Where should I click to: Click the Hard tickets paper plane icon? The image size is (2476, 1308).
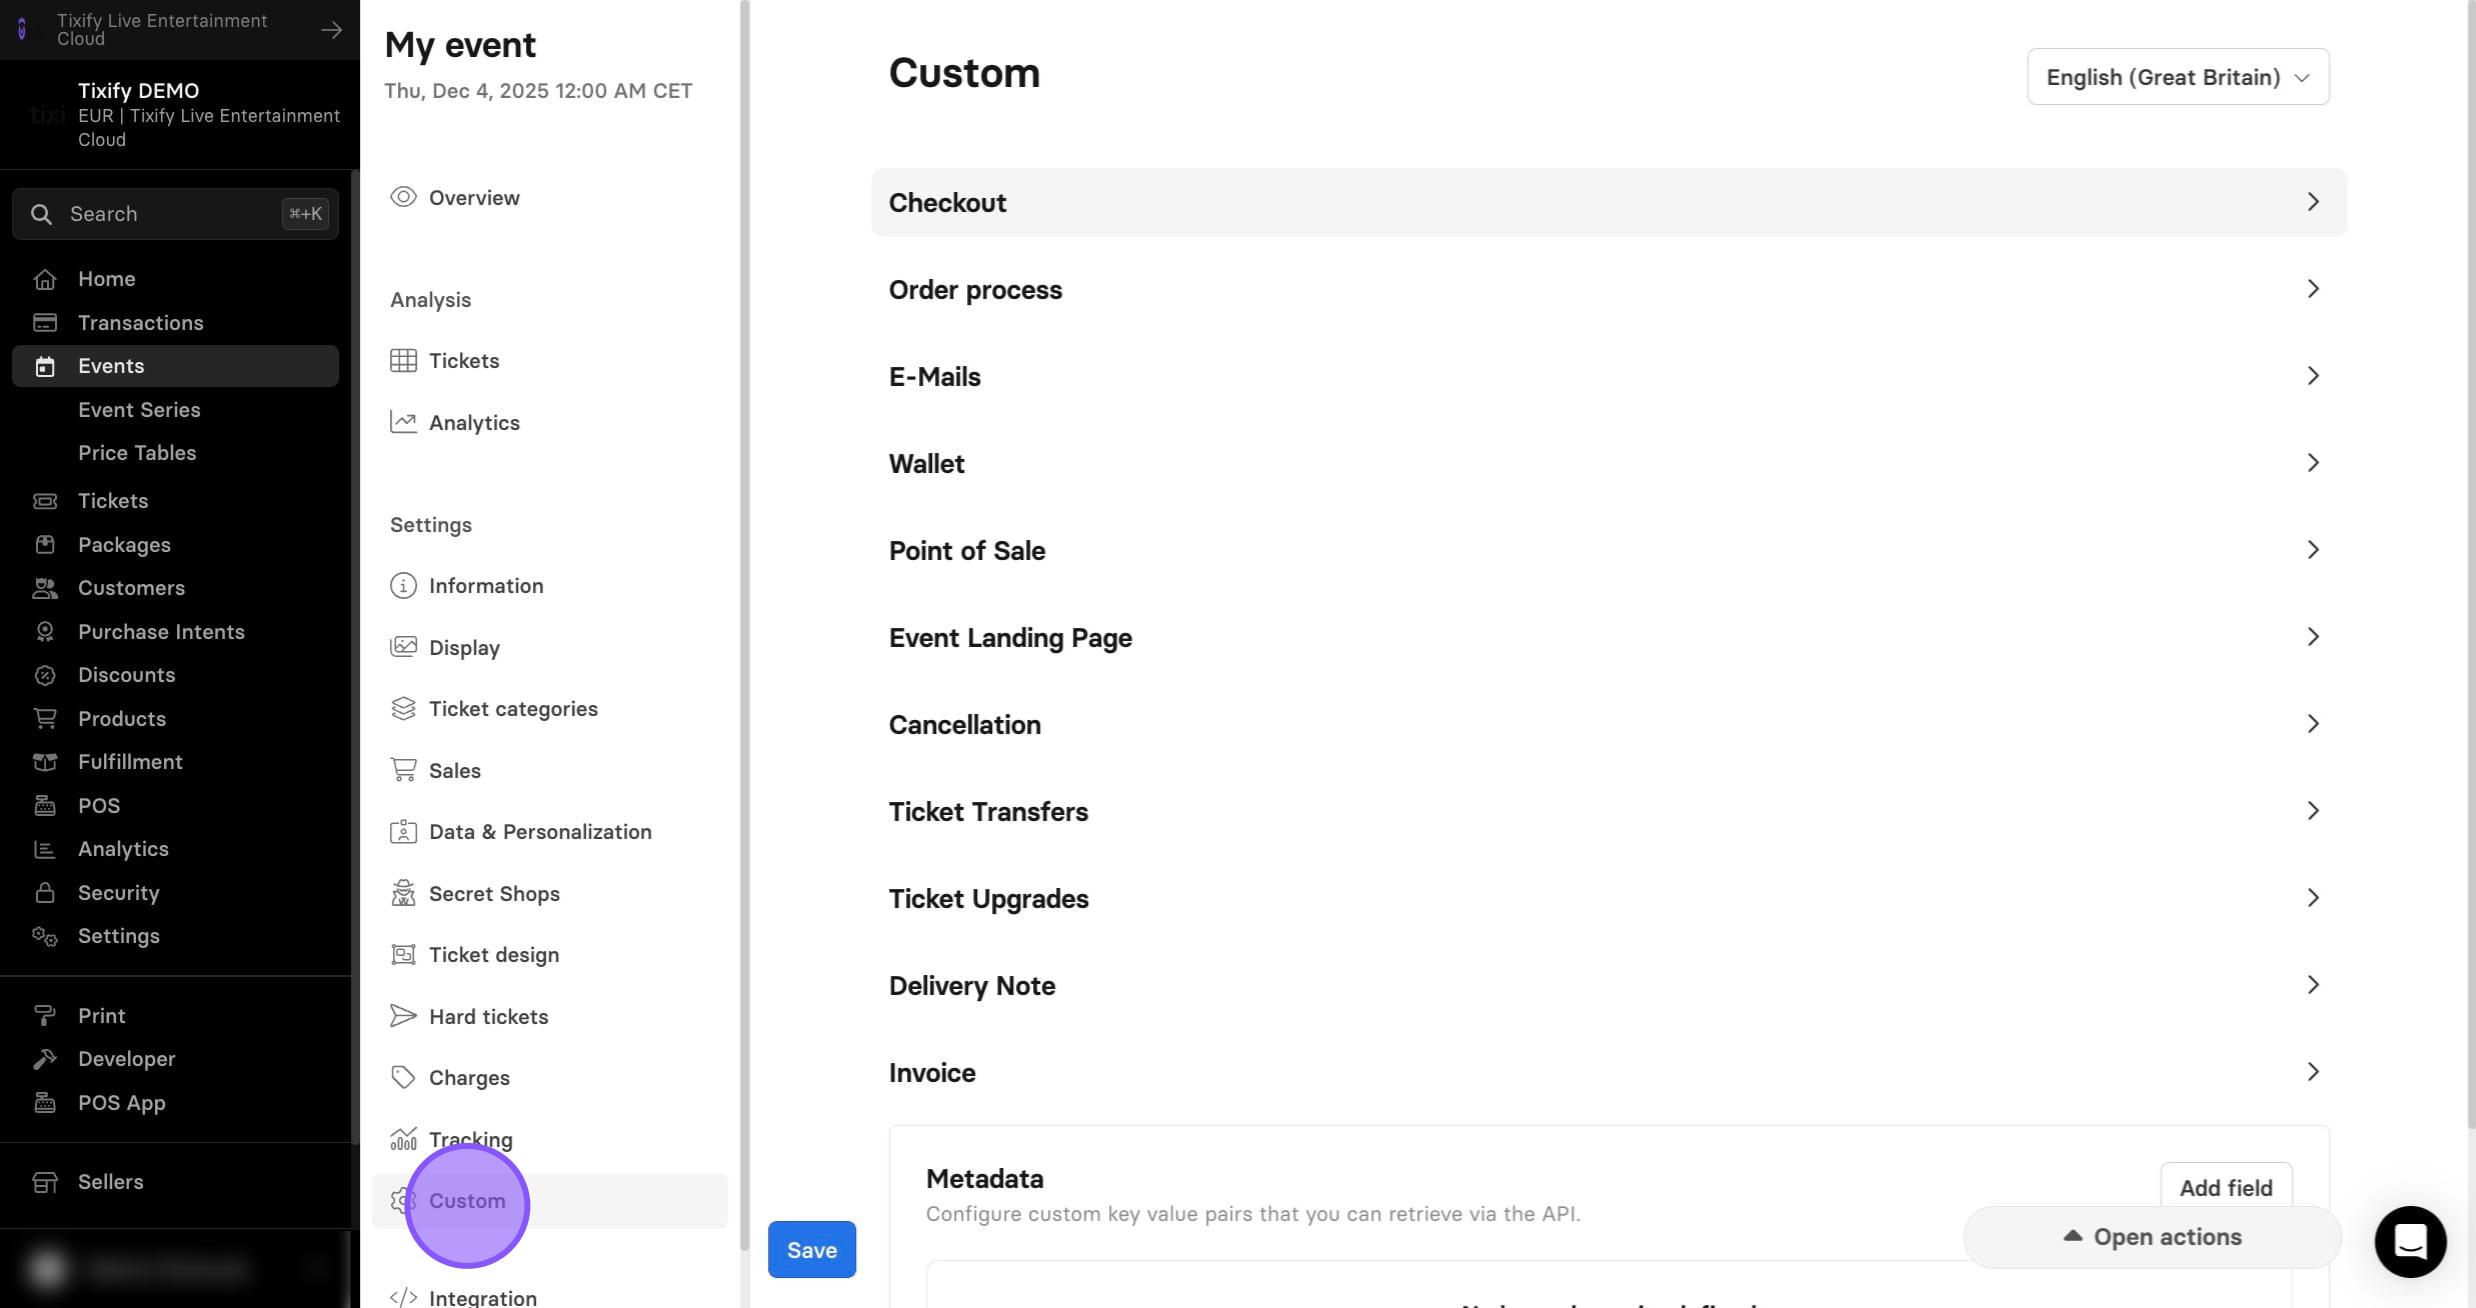pos(403,1016)
